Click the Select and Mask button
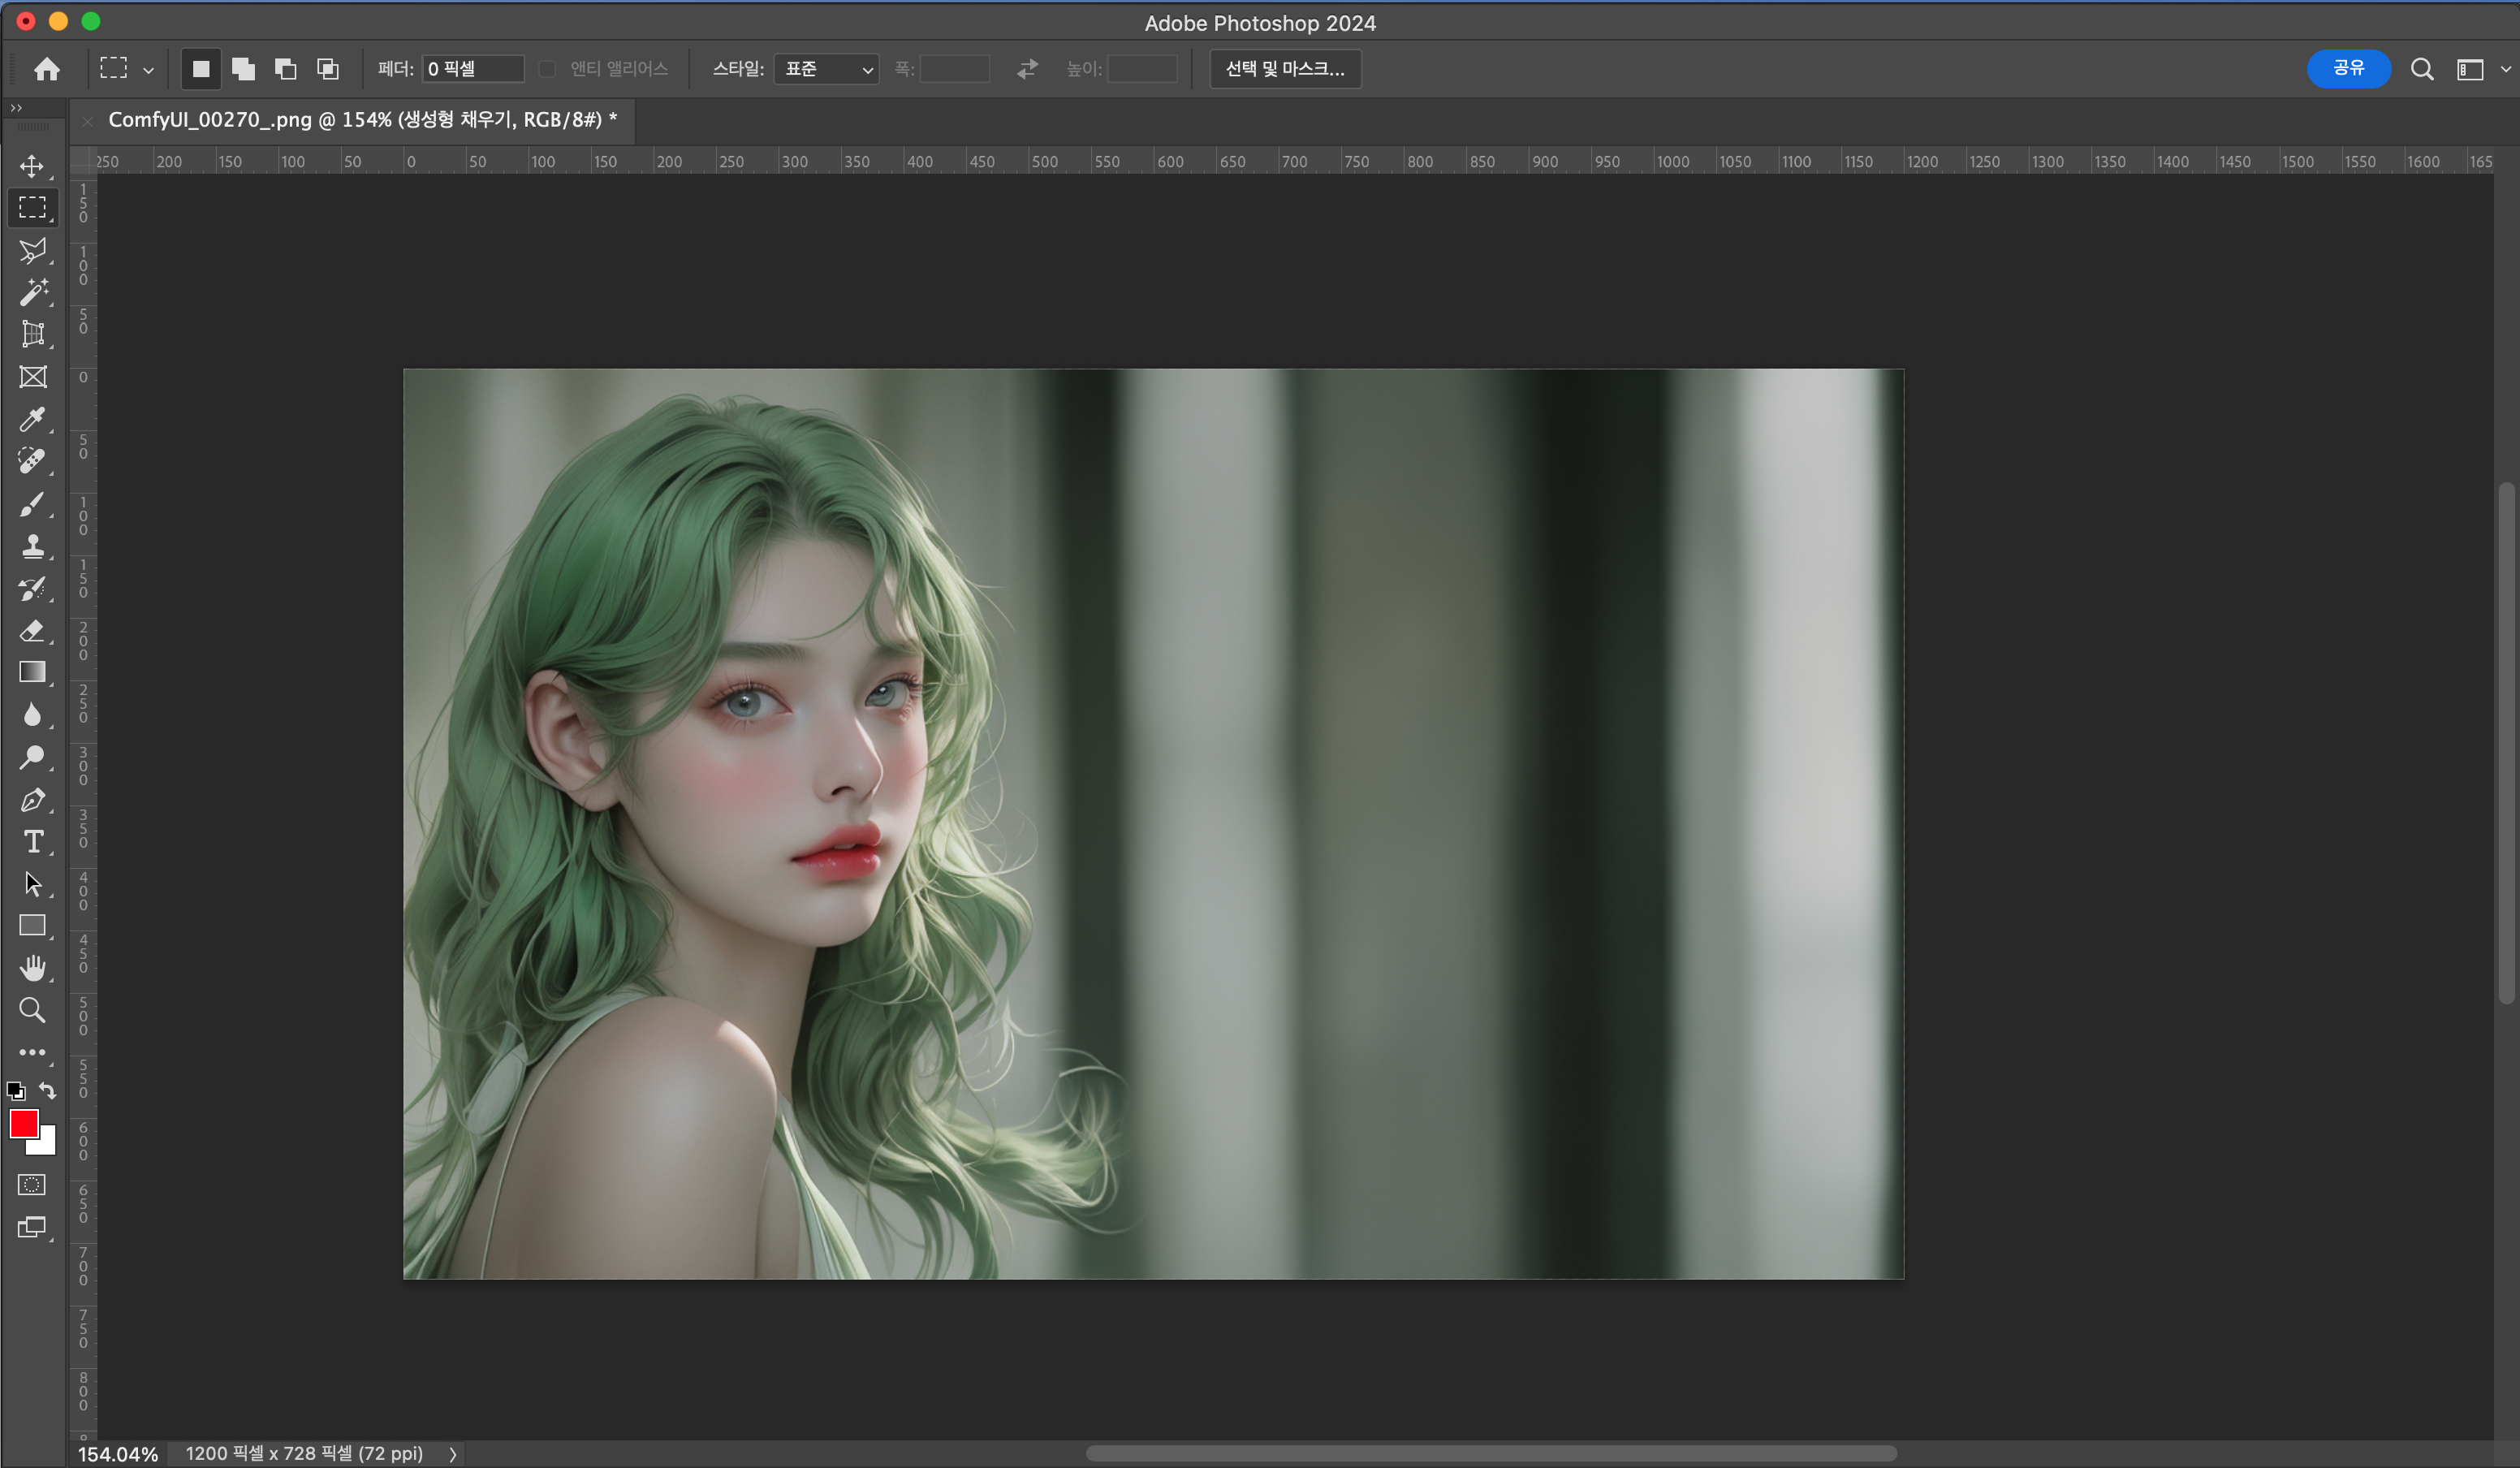2520x1468 pixels. pyautogui.click(x=1285, y=68)
